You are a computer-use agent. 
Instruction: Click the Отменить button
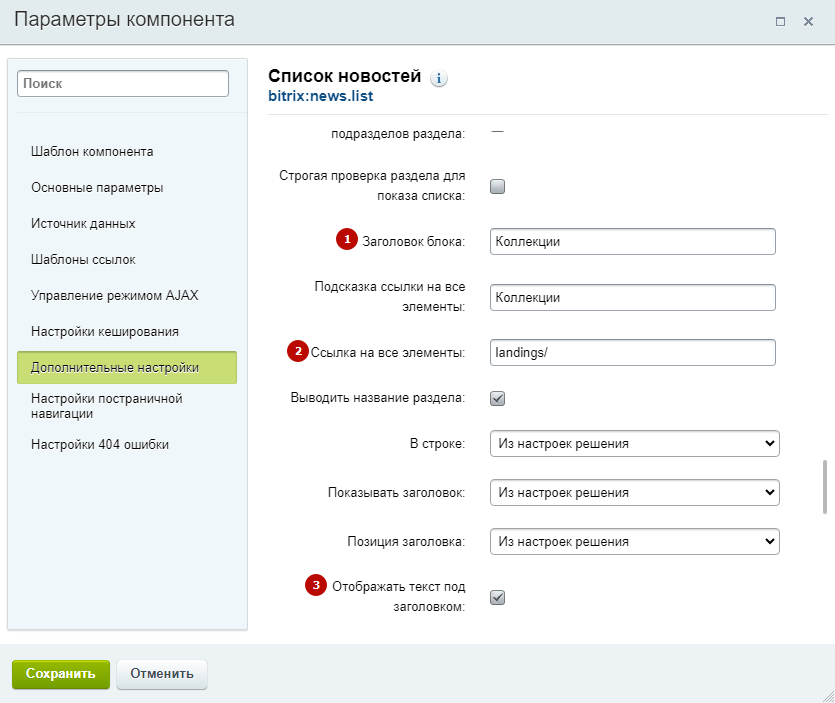point(162,674)
